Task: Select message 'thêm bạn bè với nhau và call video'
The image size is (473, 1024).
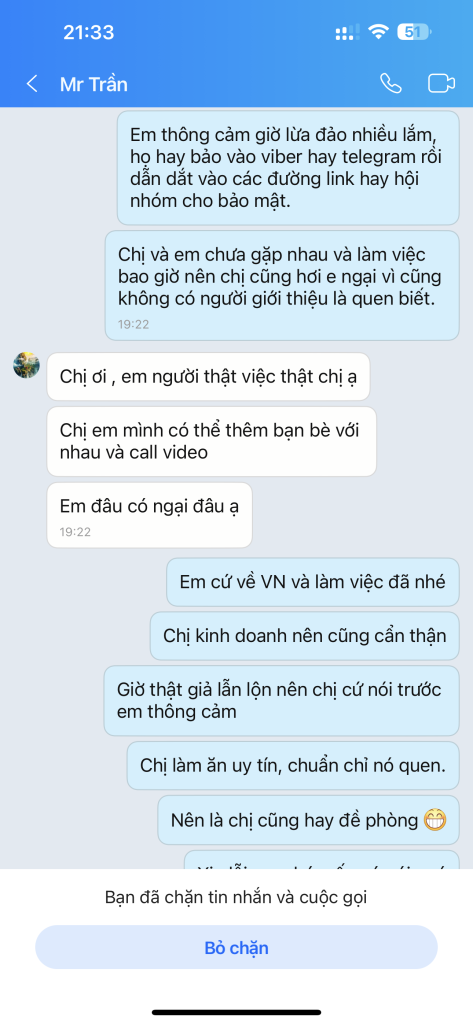Action: coord(212,441)
